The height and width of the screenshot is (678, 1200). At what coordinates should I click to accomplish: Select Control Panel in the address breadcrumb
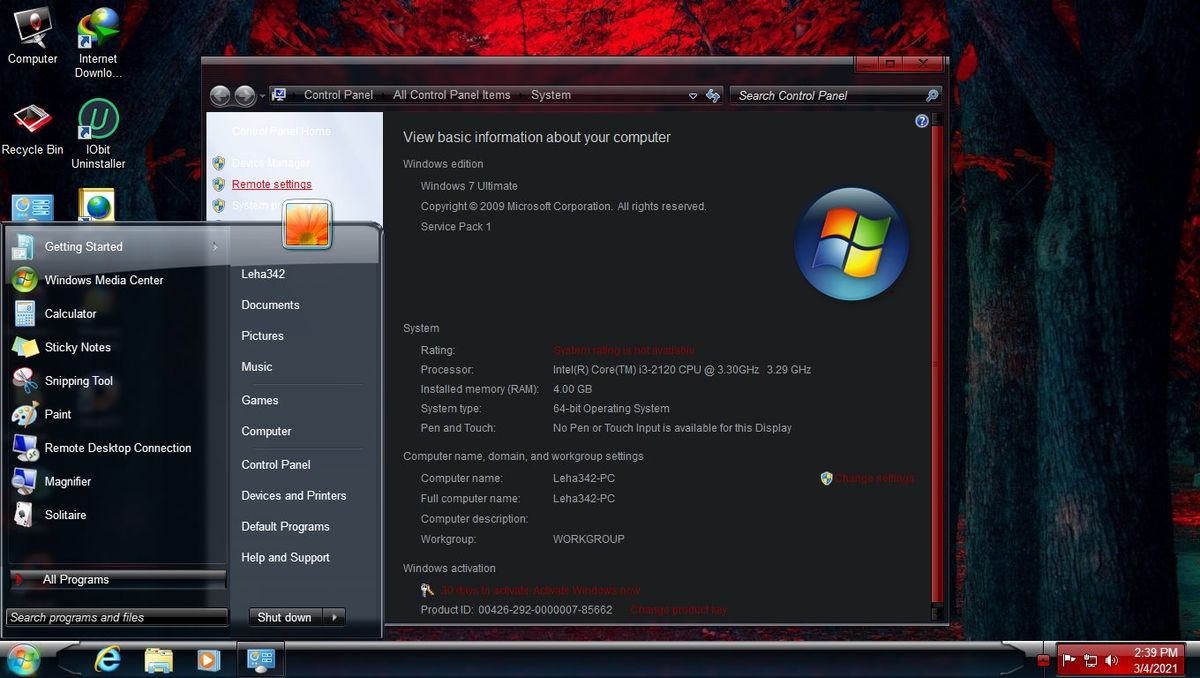(338, 95)
